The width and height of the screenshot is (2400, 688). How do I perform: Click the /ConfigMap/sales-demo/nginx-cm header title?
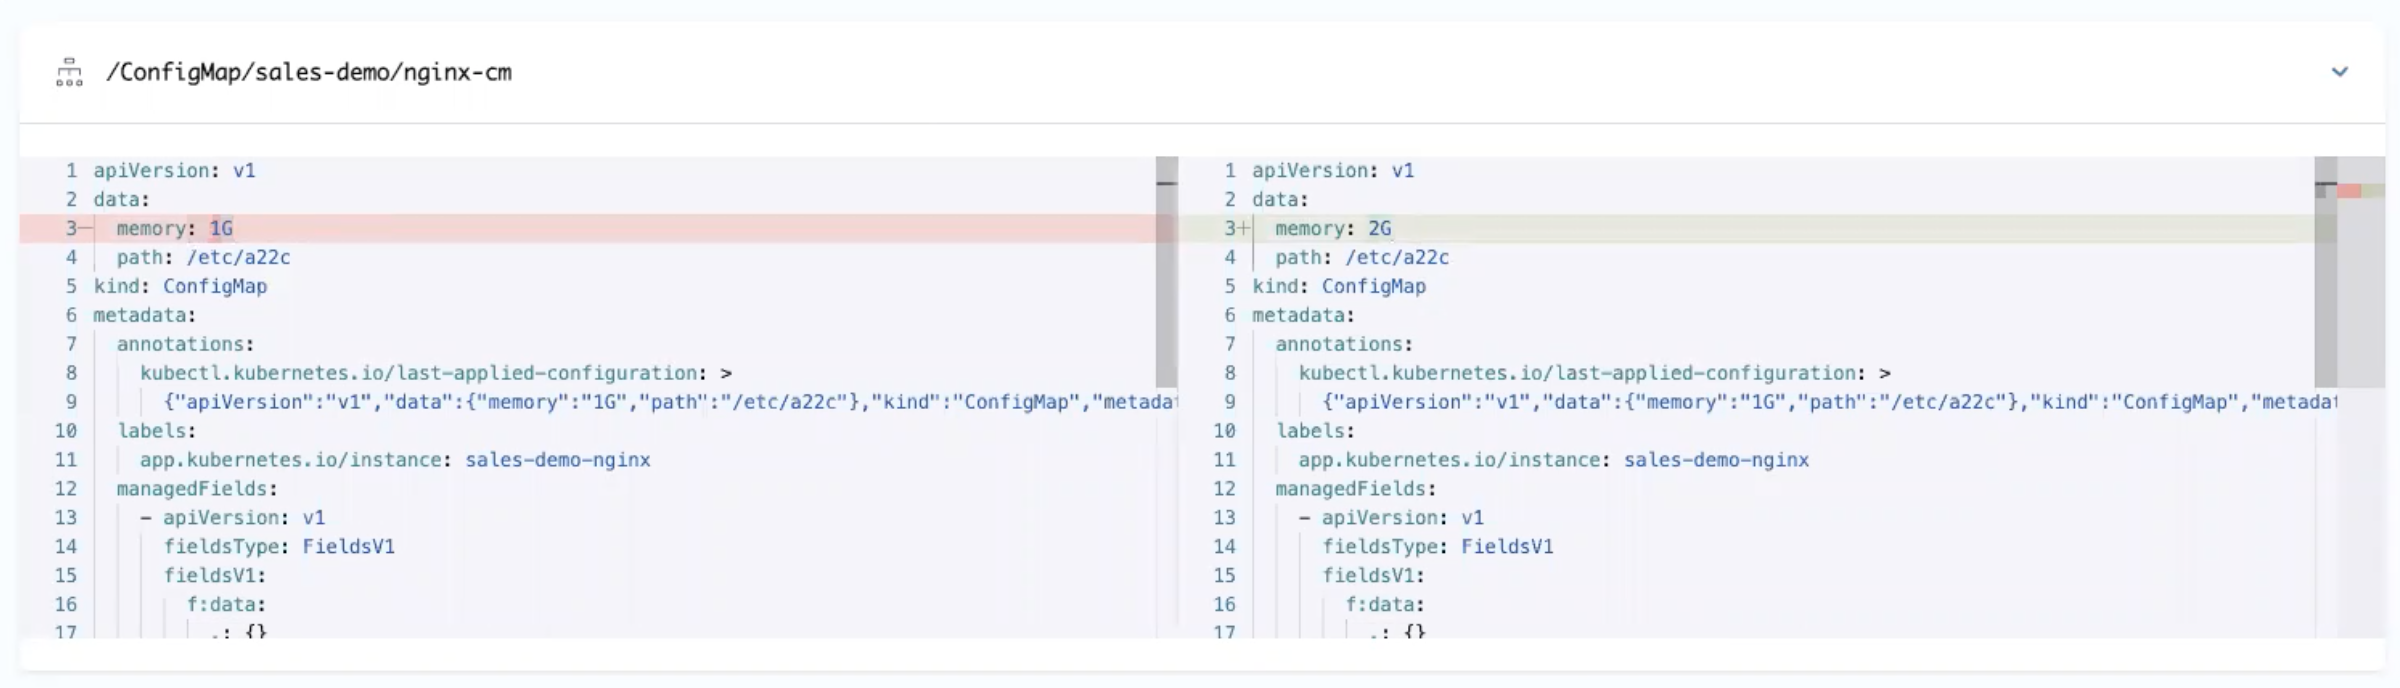[x=308, y=72]
